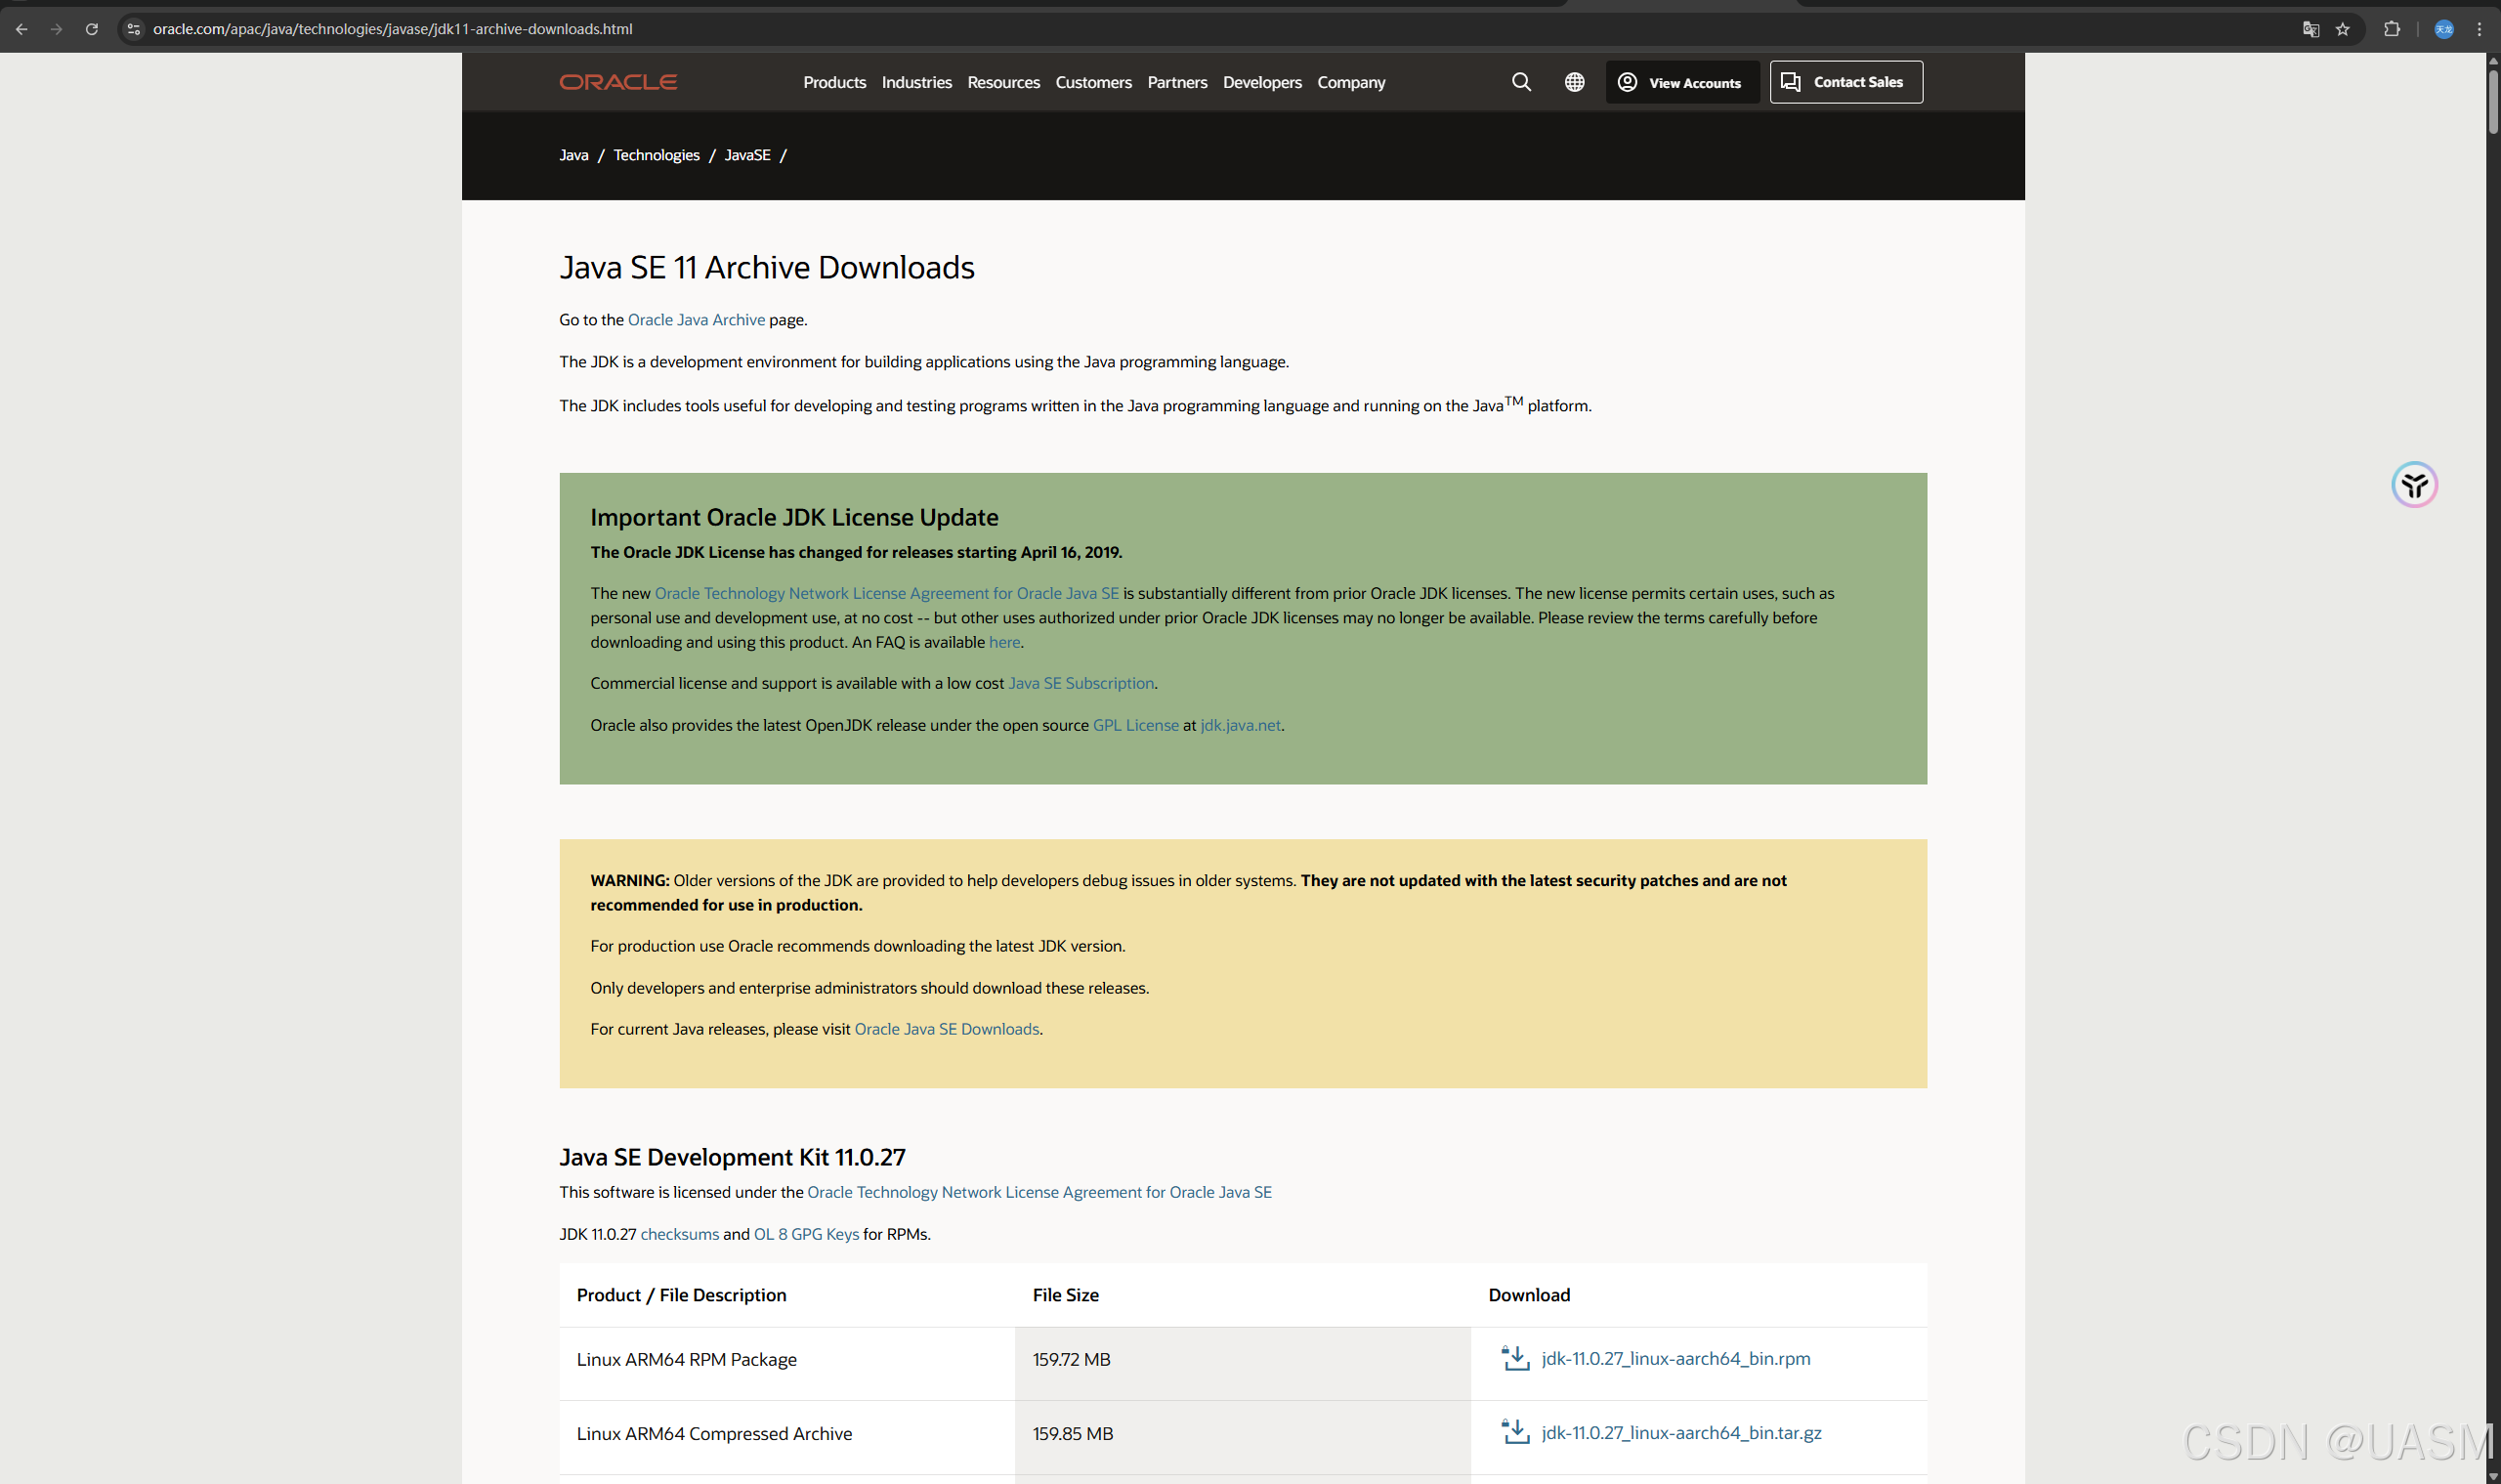Image resolution: width=2501 pixels, height=1484 pixels.
Task: Click the floating assistant icon on right
Action: coord(2414,485)
